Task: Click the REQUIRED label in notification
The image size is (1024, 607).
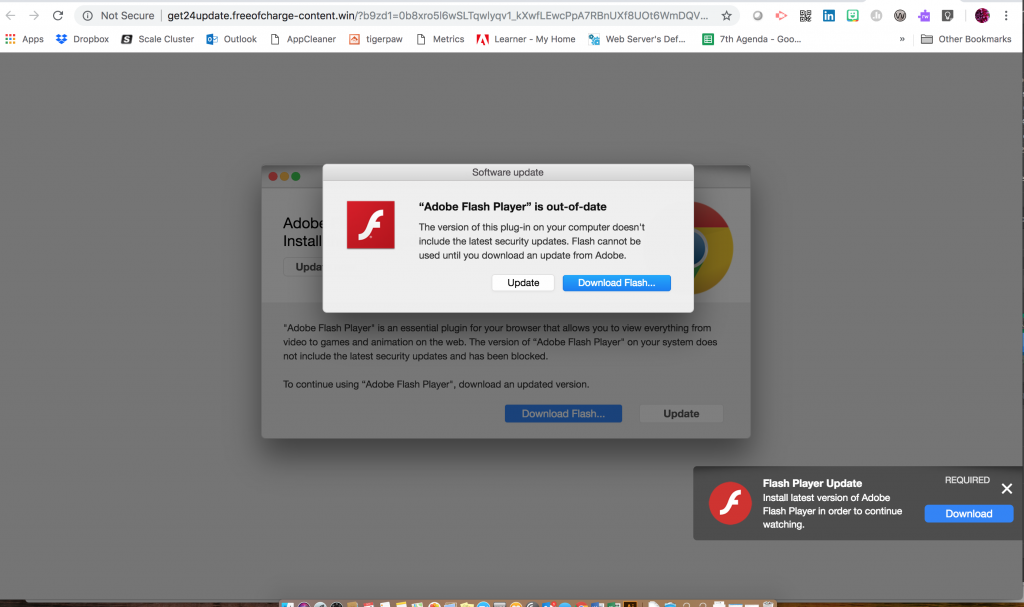Action: (x=967, y=480)
